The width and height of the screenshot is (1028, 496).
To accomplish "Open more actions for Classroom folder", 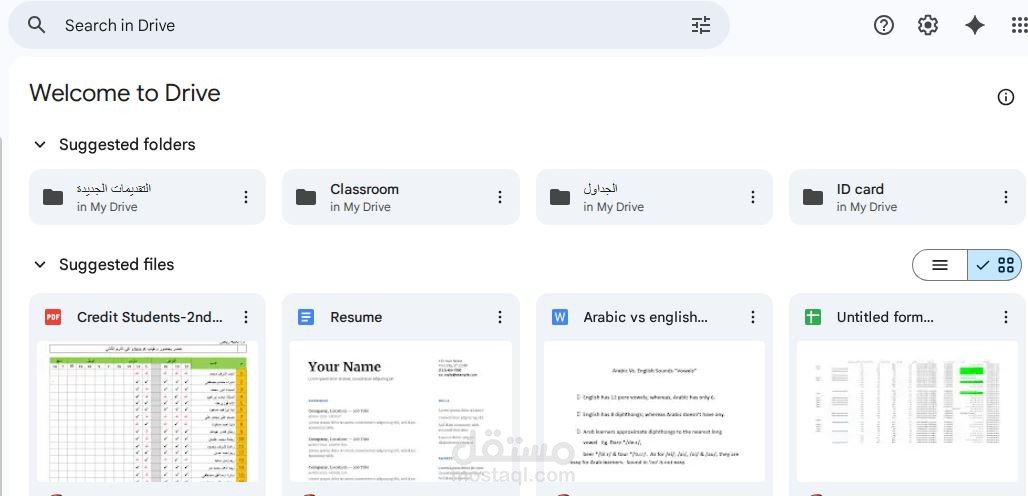I will tap(500, 197).
